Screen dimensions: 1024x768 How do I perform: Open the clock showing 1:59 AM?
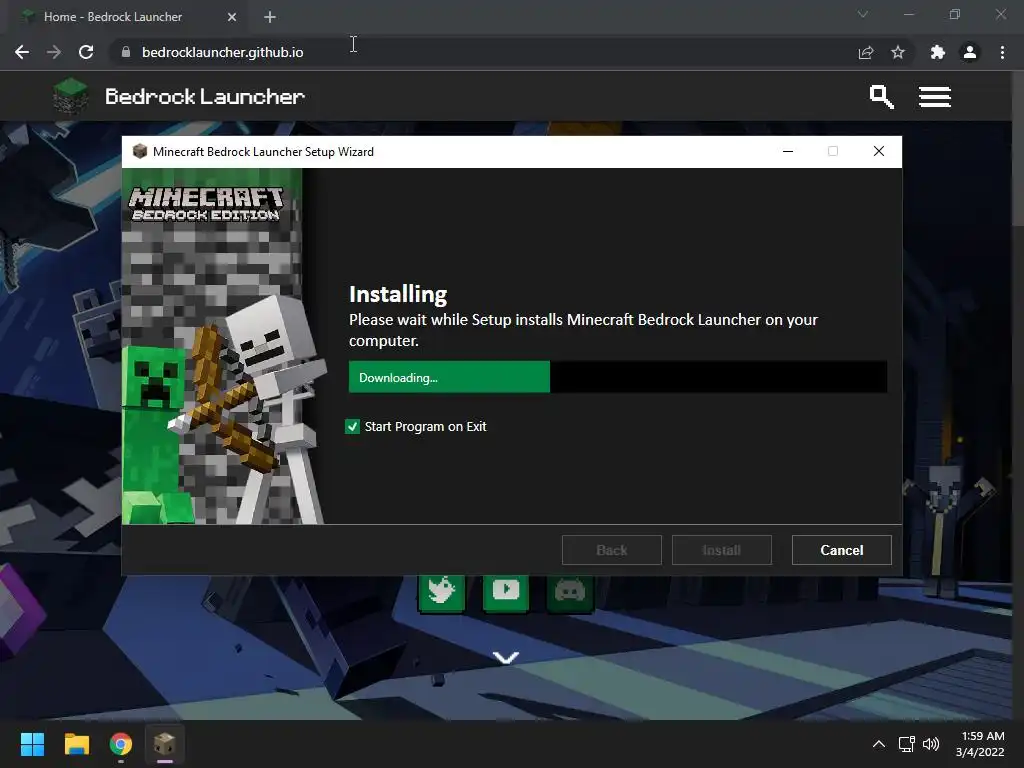tap(980, 744)
